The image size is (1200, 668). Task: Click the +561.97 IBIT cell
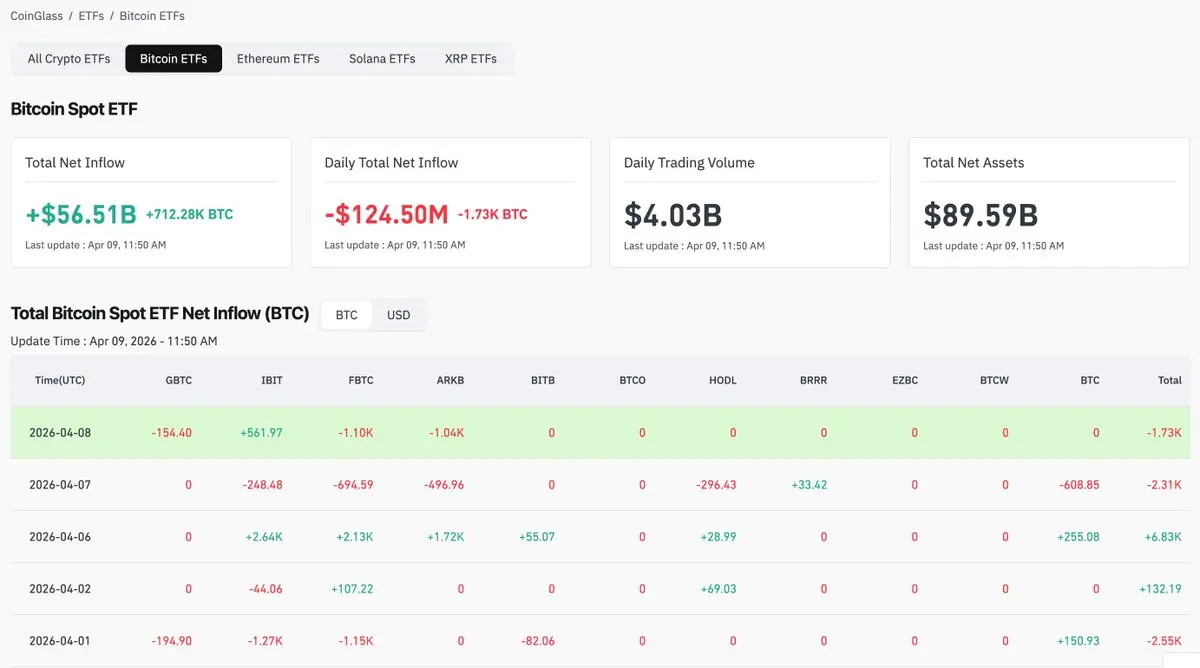coord(261,433)
